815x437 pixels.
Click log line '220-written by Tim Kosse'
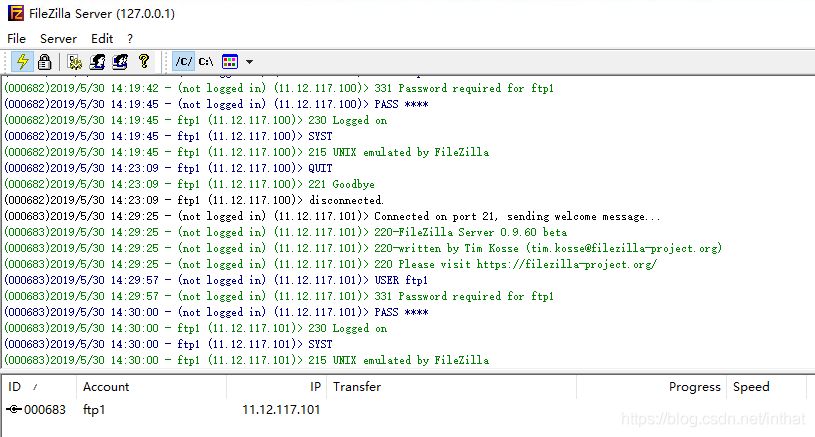363,248
